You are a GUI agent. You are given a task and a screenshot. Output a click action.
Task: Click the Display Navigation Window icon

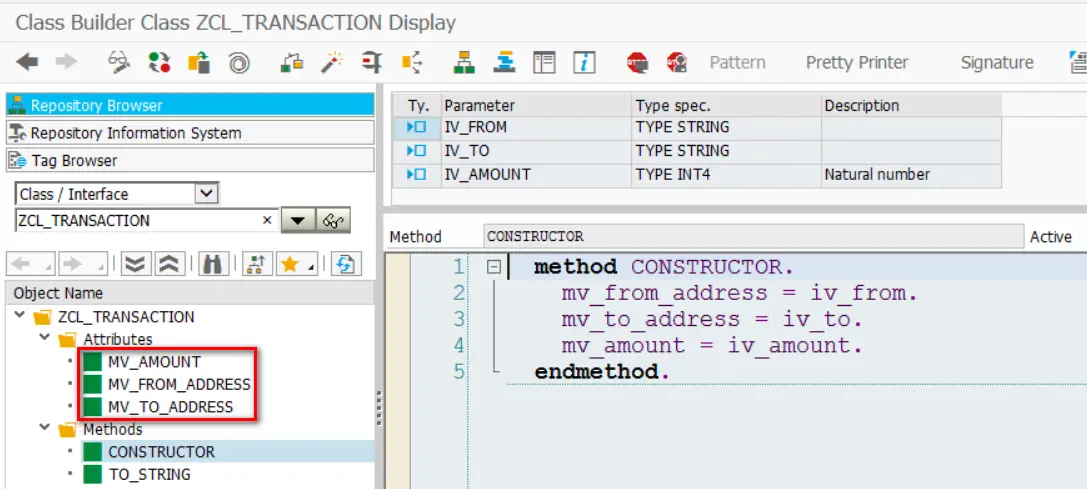click(504, 62)
